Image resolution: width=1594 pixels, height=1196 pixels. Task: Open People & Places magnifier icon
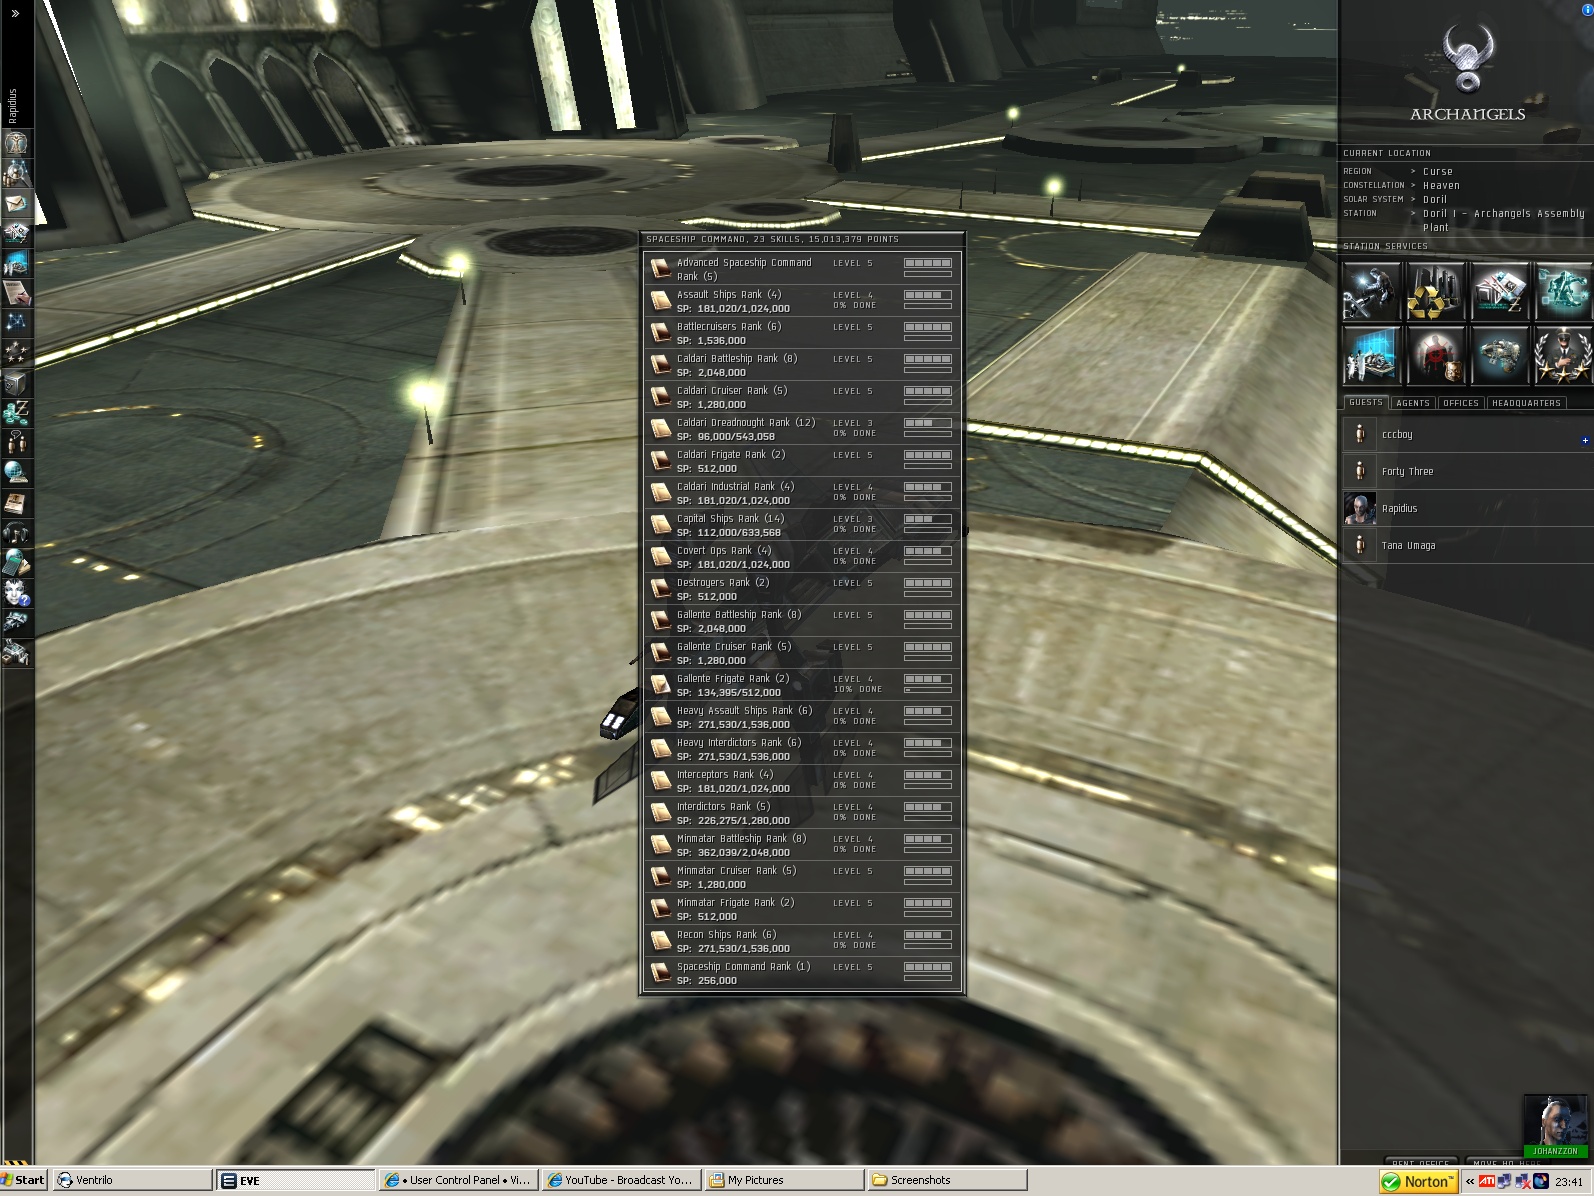click(16, 174)
